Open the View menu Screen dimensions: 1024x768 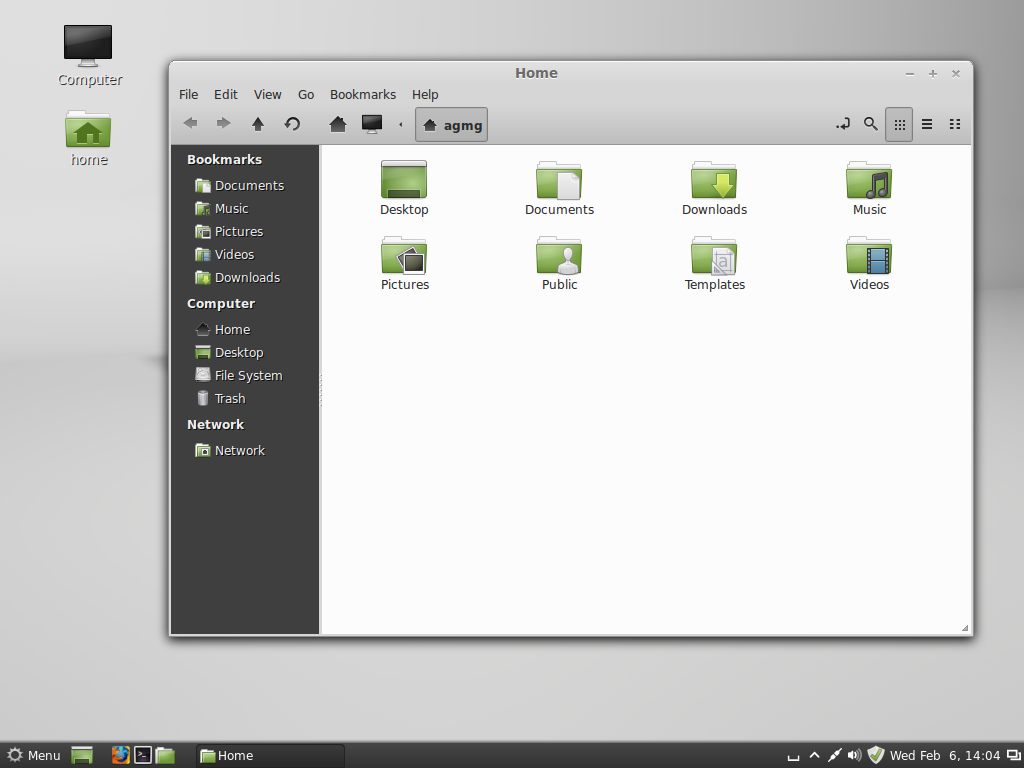[267, 95]
